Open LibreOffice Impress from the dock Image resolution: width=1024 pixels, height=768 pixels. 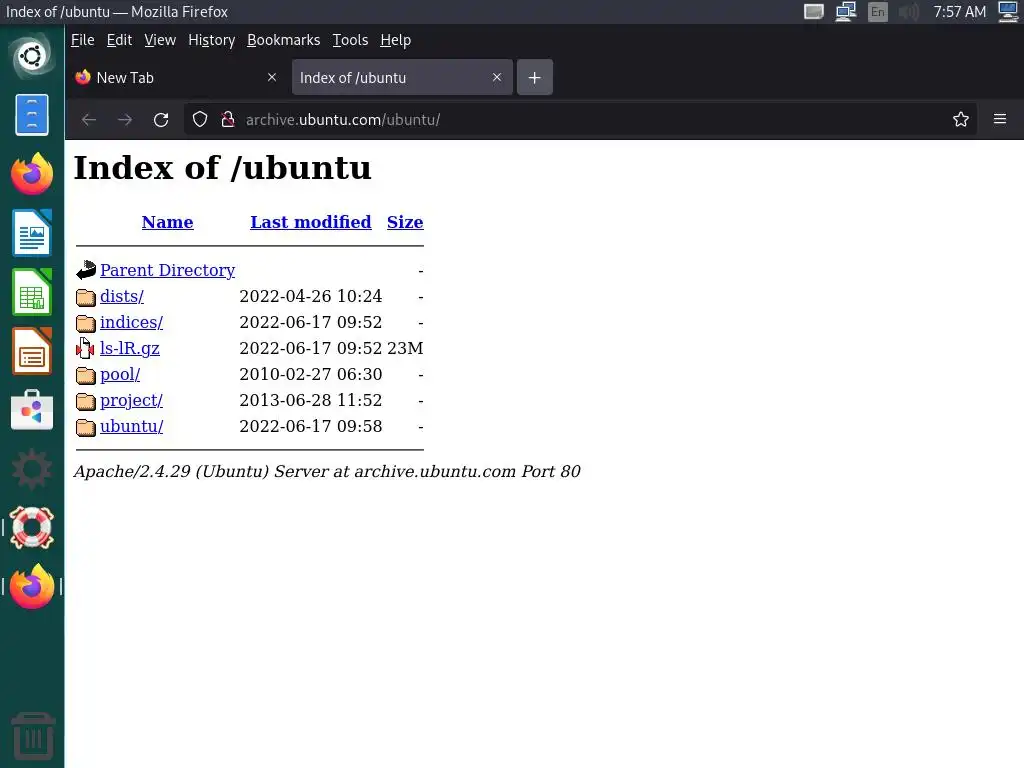tap(31, 351)
